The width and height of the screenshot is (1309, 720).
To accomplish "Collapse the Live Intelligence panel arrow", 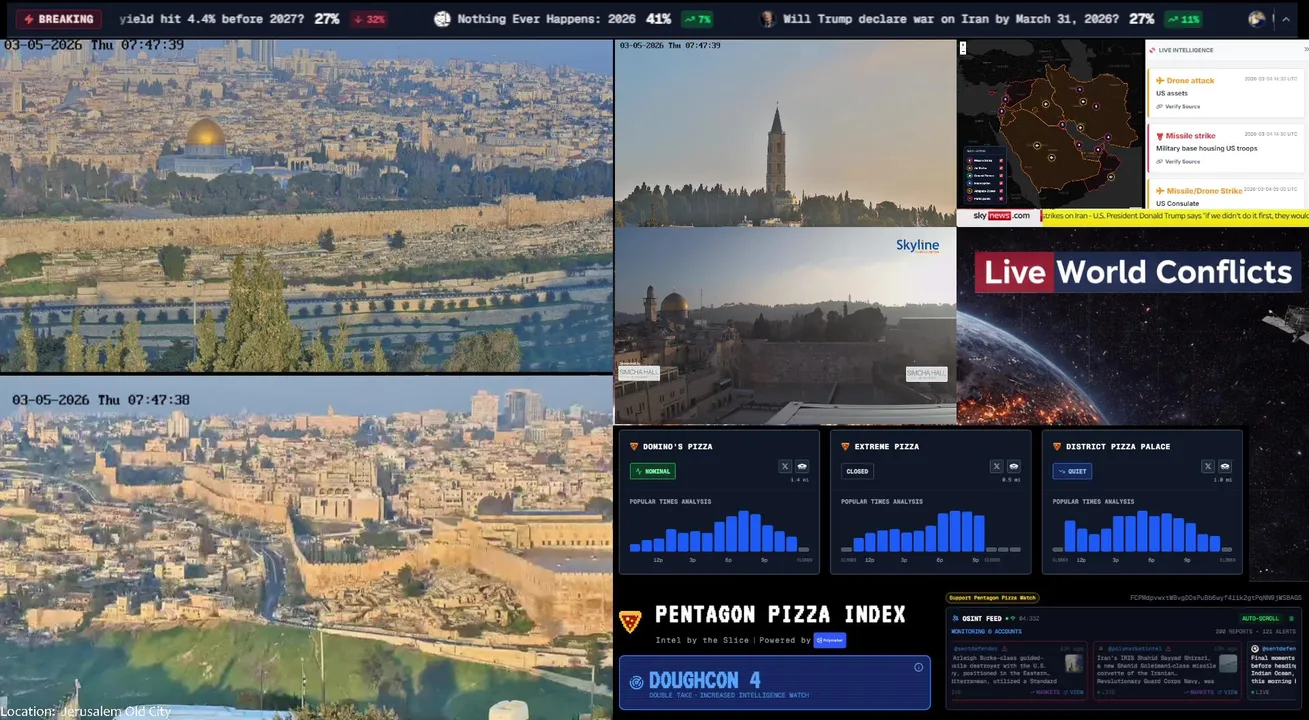I will click(x=1304, y=50).
